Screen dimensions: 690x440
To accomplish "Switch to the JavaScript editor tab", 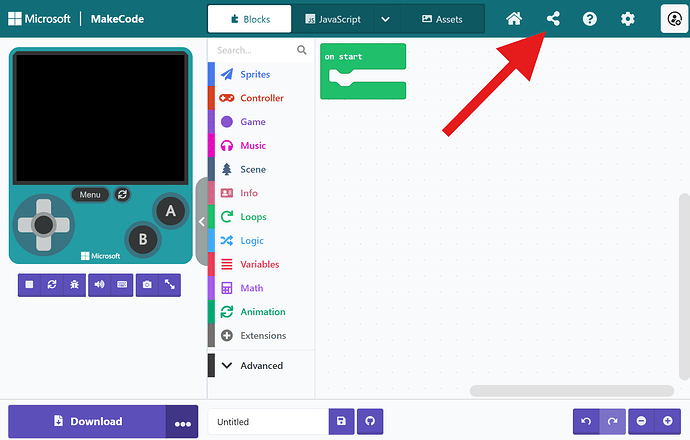I will tap(333, 19).
